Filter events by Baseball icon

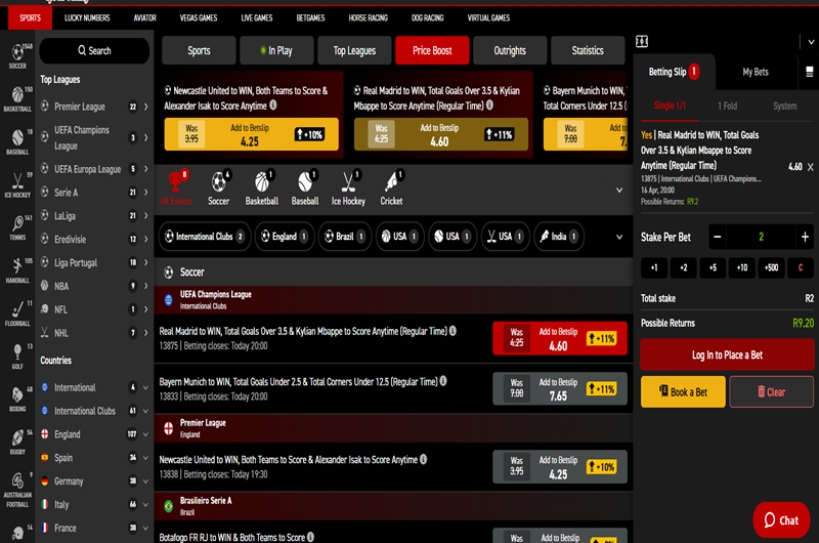tap(305, 188)
